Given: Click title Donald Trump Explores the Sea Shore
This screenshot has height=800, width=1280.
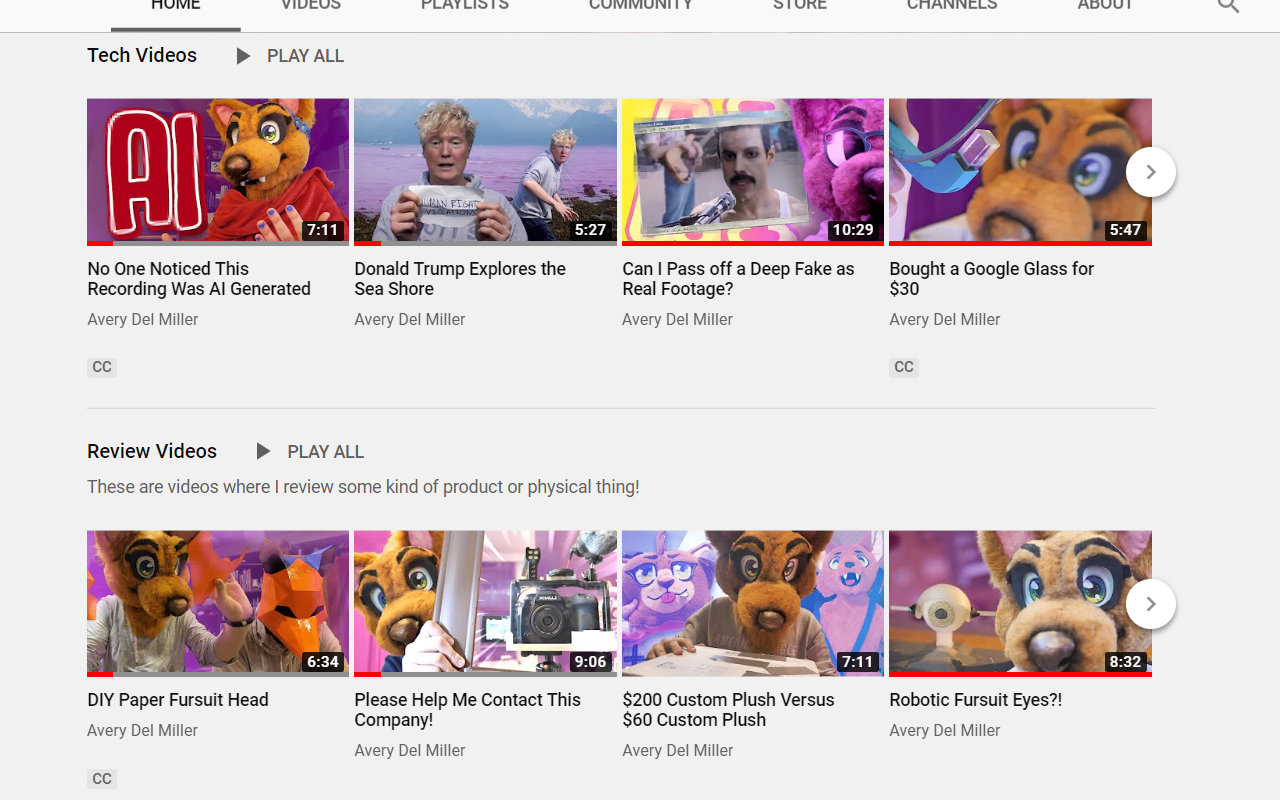Looking at the screenshot, I should coord(460,279).
